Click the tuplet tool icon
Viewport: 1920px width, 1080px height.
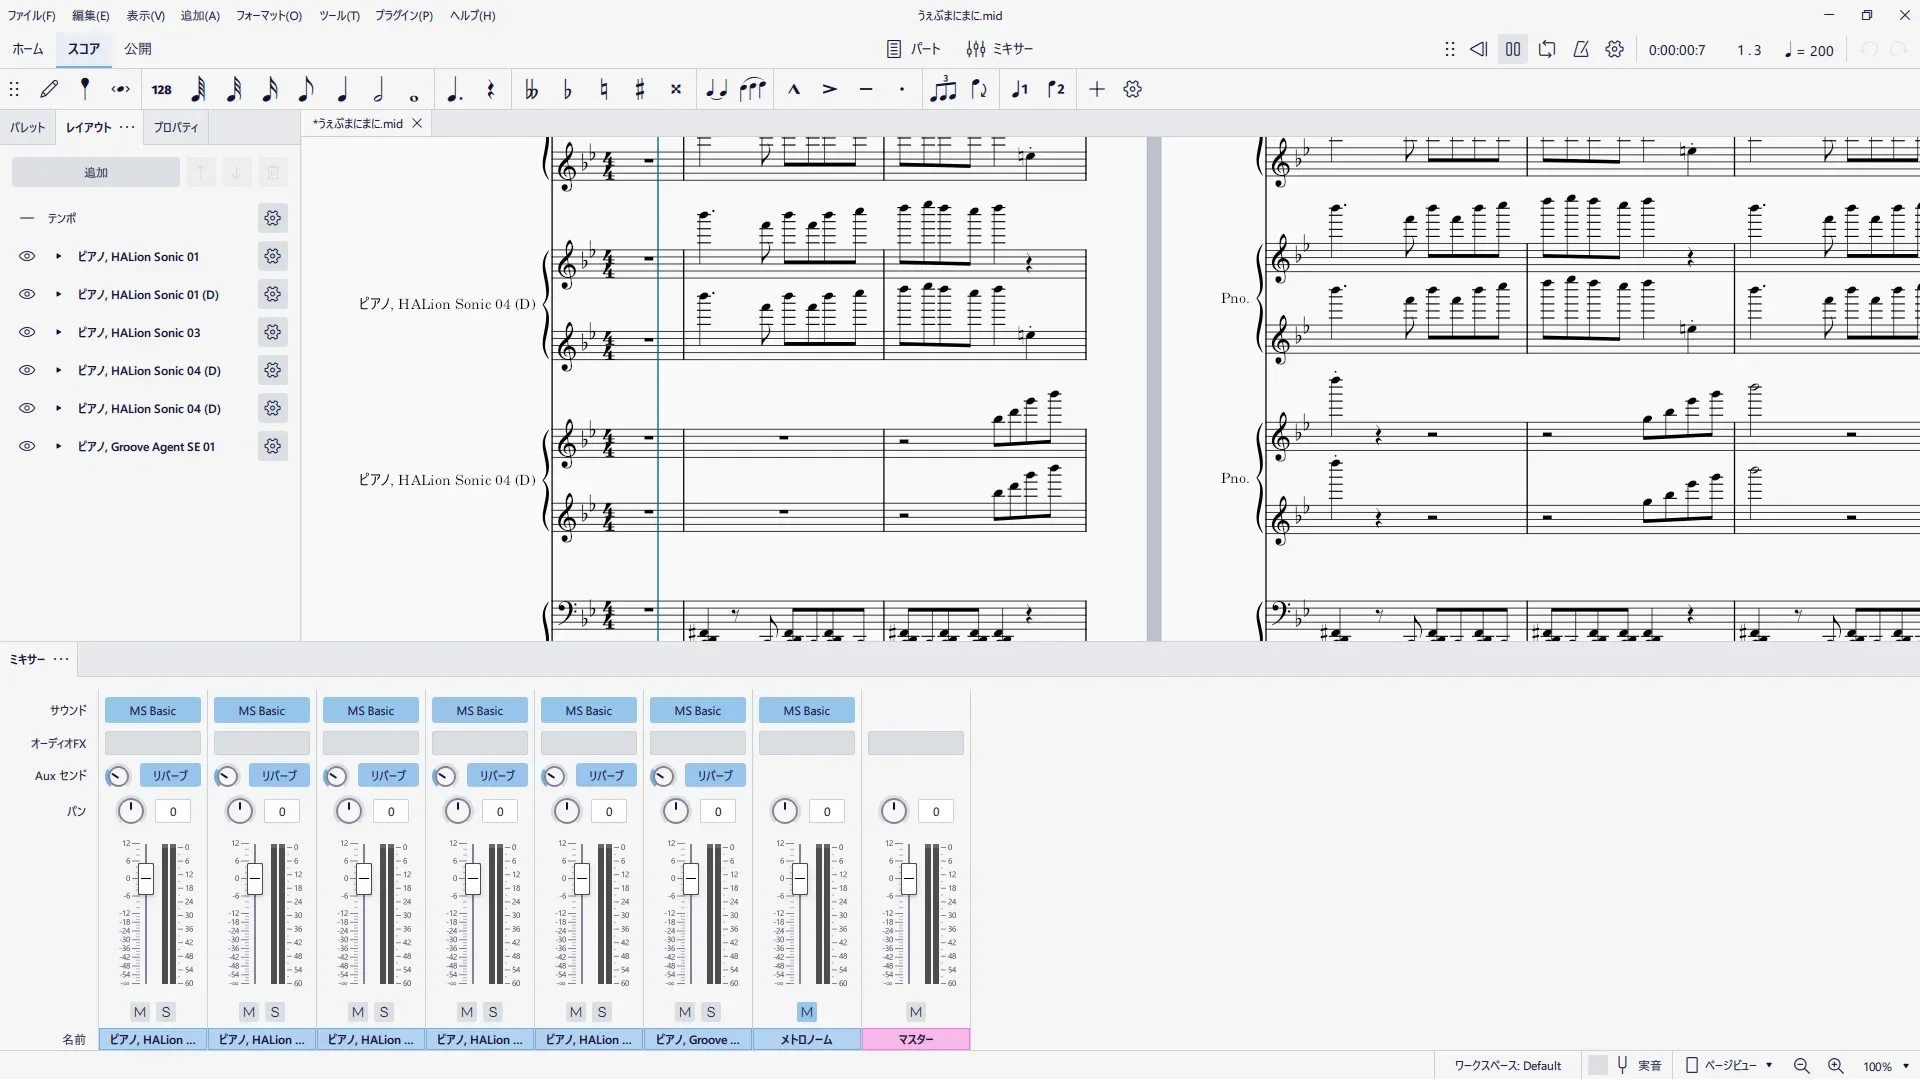943,90
